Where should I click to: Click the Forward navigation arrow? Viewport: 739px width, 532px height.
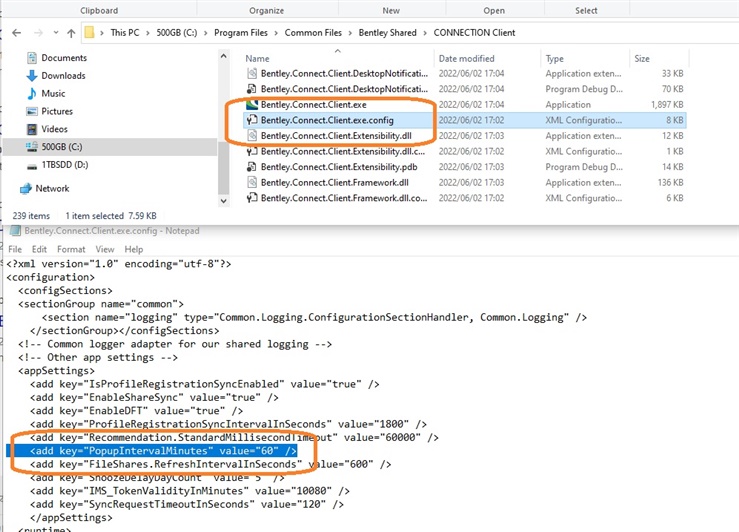38,33
